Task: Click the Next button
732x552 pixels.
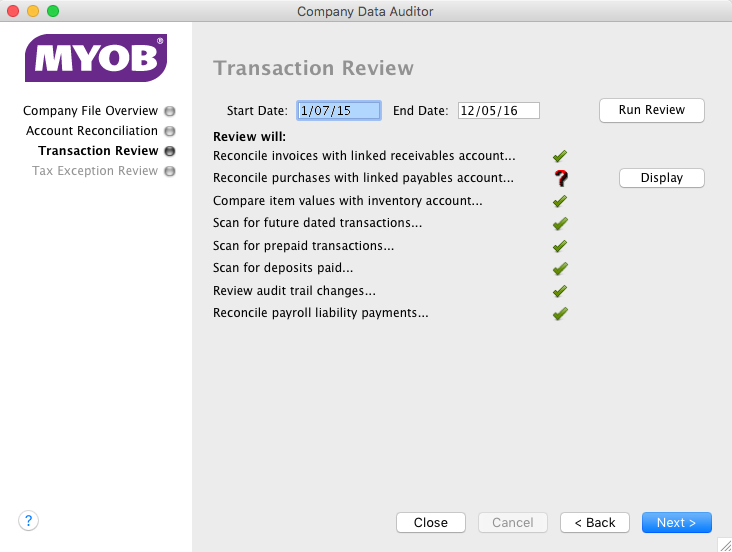Action: 676,522
